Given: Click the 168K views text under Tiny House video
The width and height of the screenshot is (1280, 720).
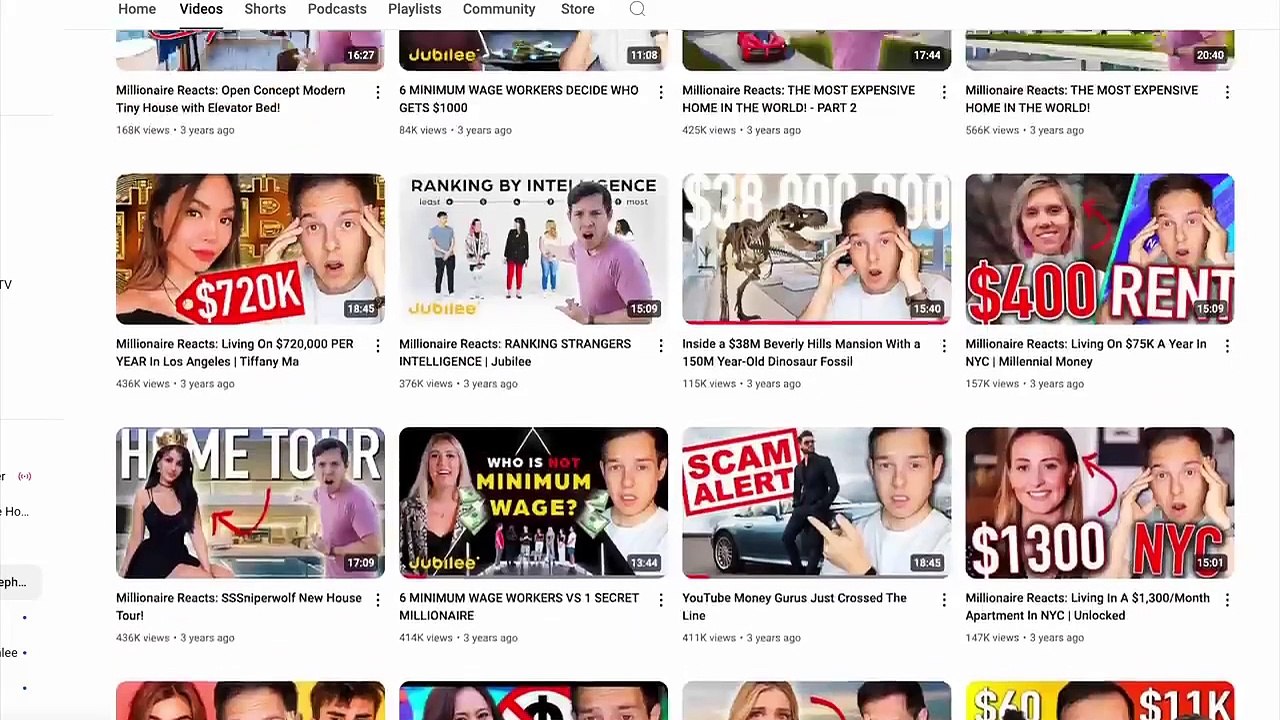Looking at the screenshot, I should tap(143, 130).
